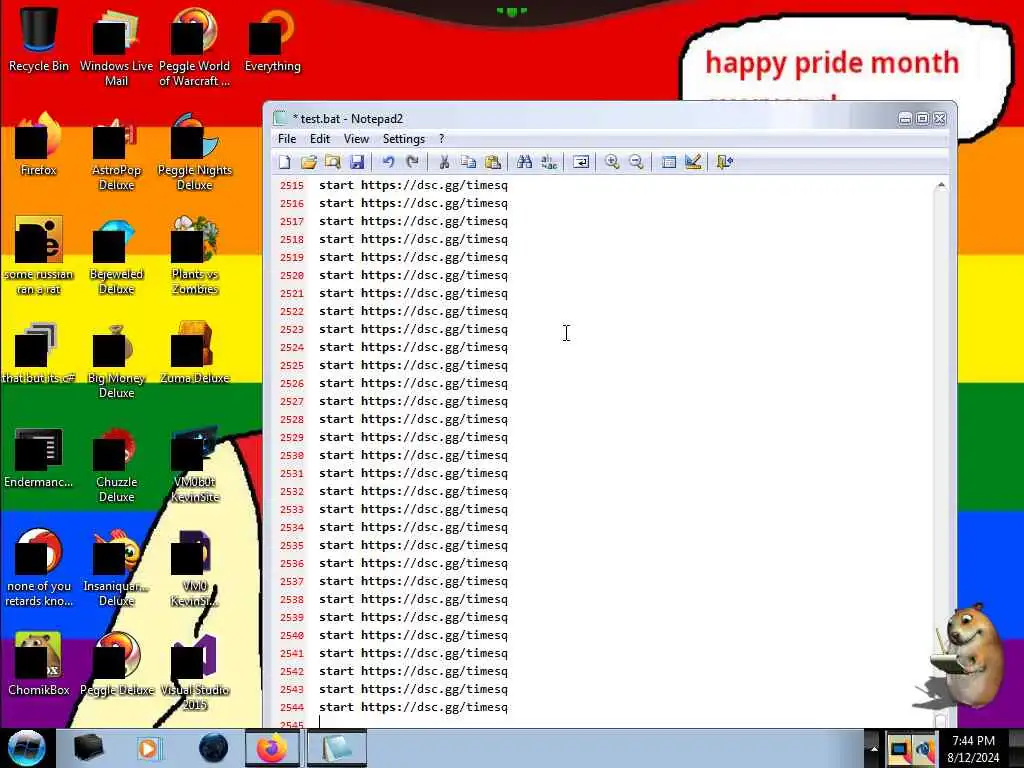Click the Notepad2 taskbar button
The width and height of the screenshot is (1024, 768).
[x=336, y=748]
